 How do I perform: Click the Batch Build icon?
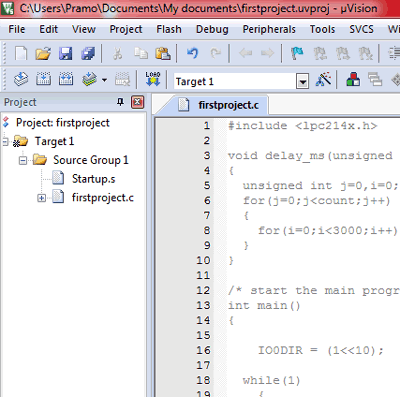pos(89,80)
